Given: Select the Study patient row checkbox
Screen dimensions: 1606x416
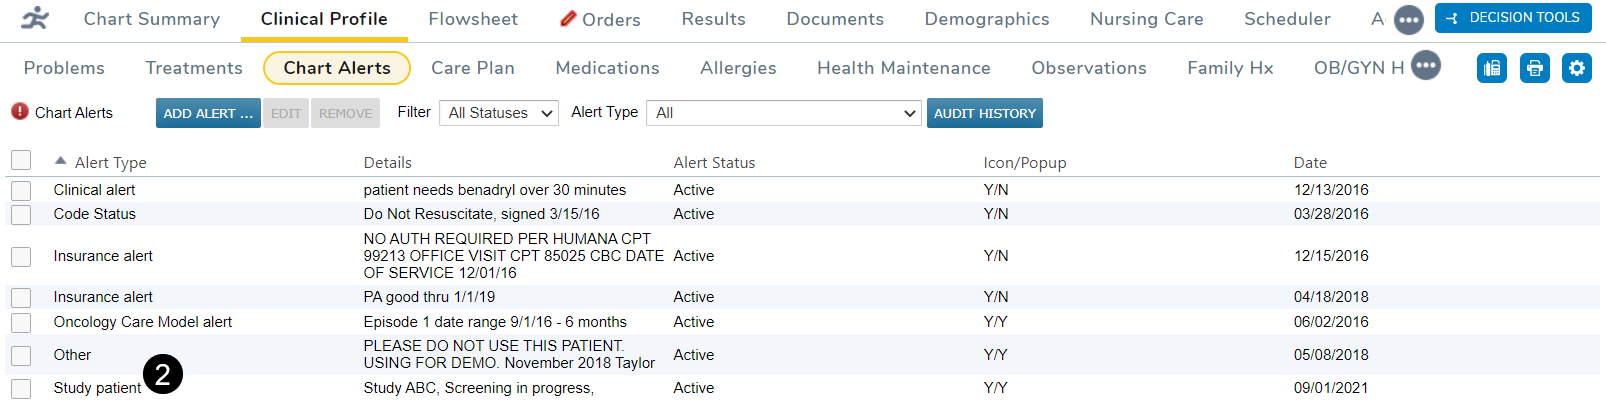Looking at the screenshot, I should 21,388.
